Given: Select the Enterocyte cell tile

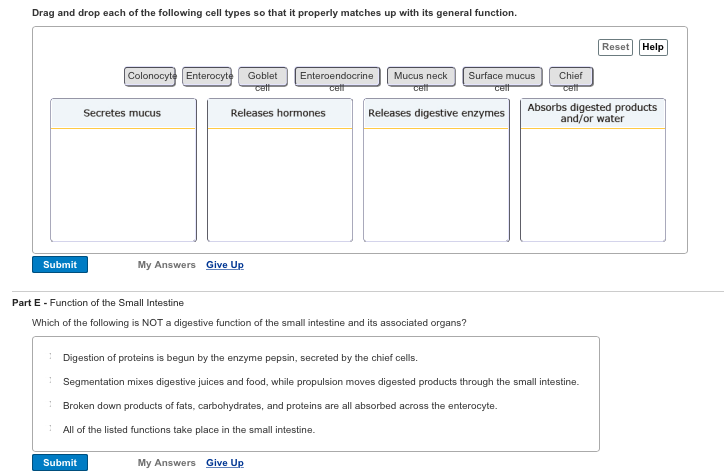Looking at the screenshot, I should pos(209,76).
